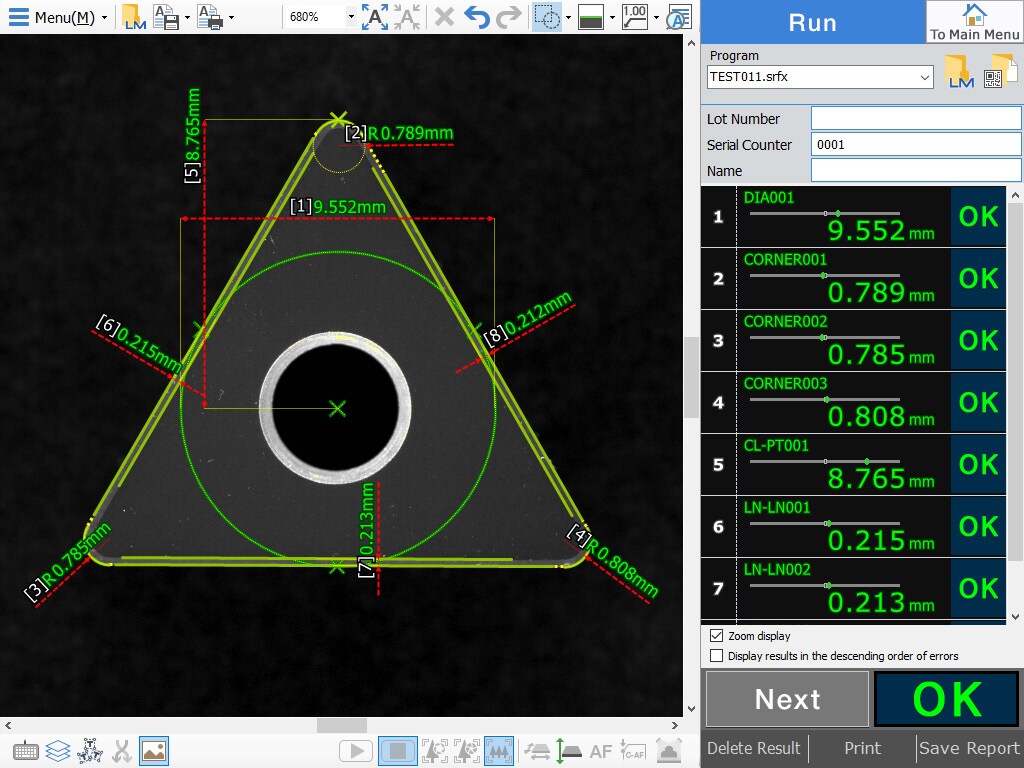Open the 680% zoom level dropdown

[x=351, y=17]
